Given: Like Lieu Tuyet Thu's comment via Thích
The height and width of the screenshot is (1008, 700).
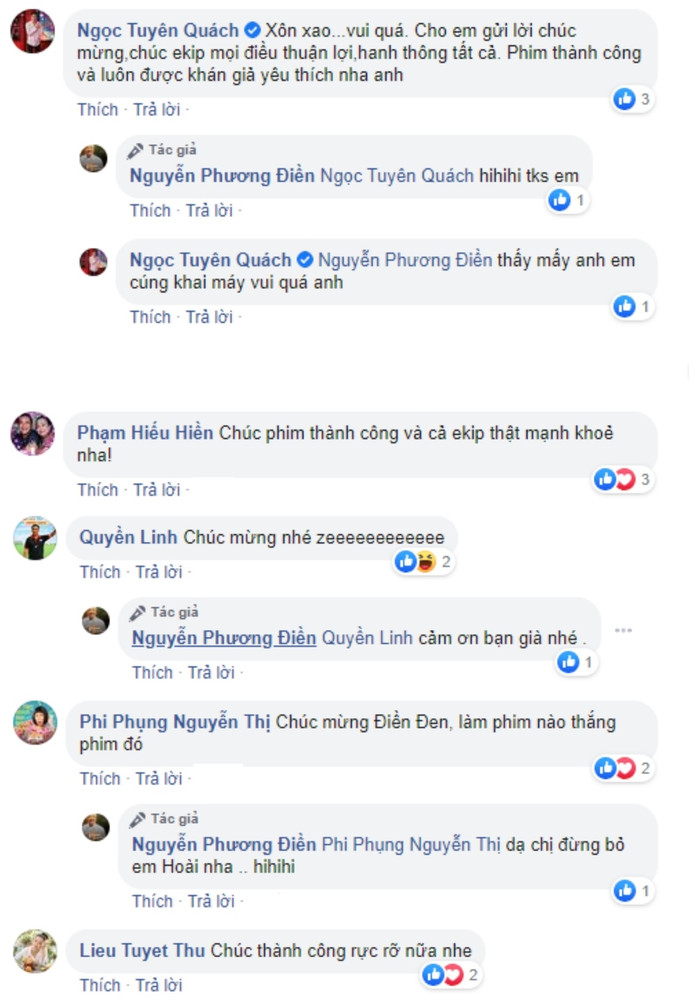Looking at the screenshot, I should coord(100,985).
